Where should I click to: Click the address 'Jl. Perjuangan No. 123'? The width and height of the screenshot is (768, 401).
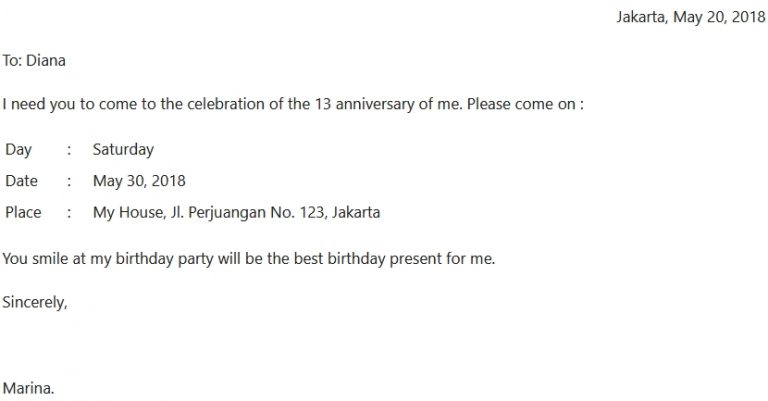click(x=247, y=212)
